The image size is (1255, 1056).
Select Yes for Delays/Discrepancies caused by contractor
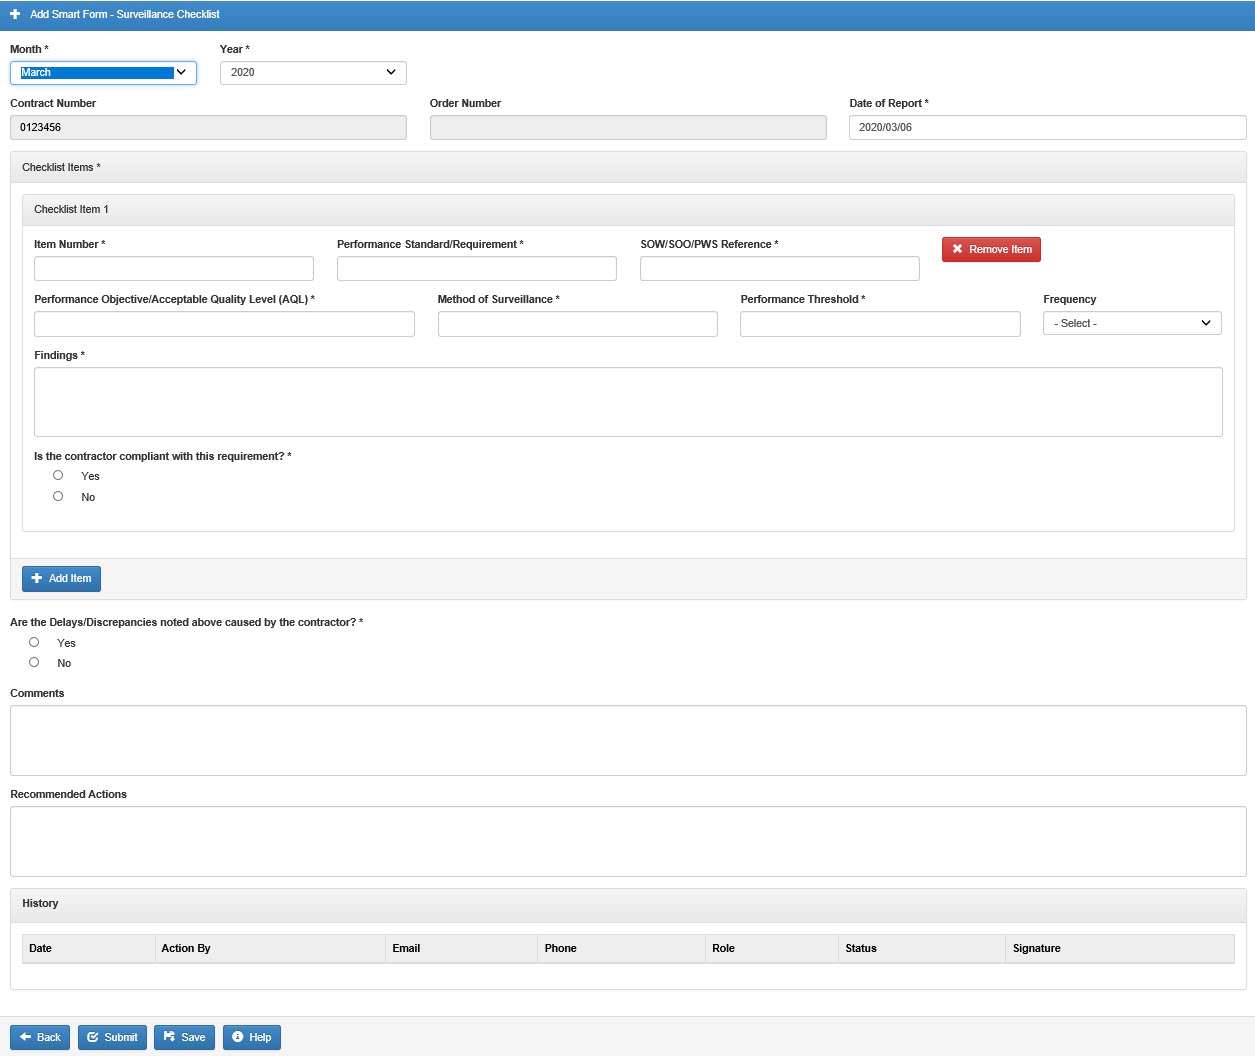[x=33, y=642]
